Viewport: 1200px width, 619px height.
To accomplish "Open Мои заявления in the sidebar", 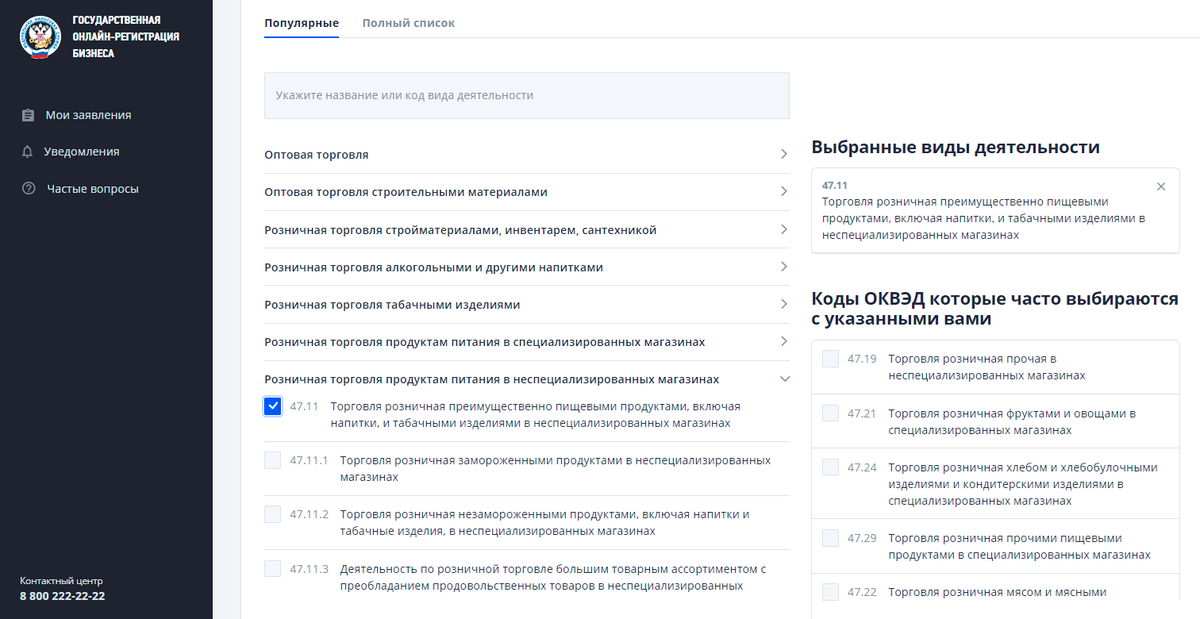I will tap(88, 115).
